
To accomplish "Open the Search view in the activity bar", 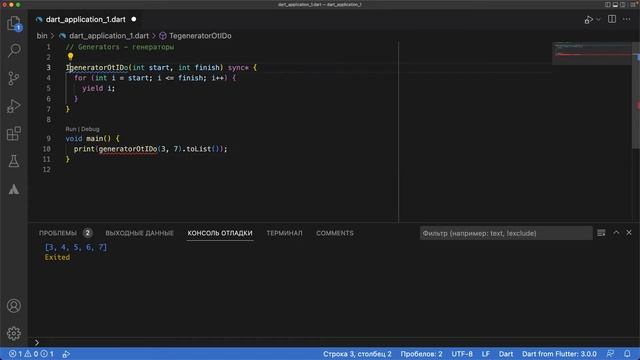I will [14, 51].
